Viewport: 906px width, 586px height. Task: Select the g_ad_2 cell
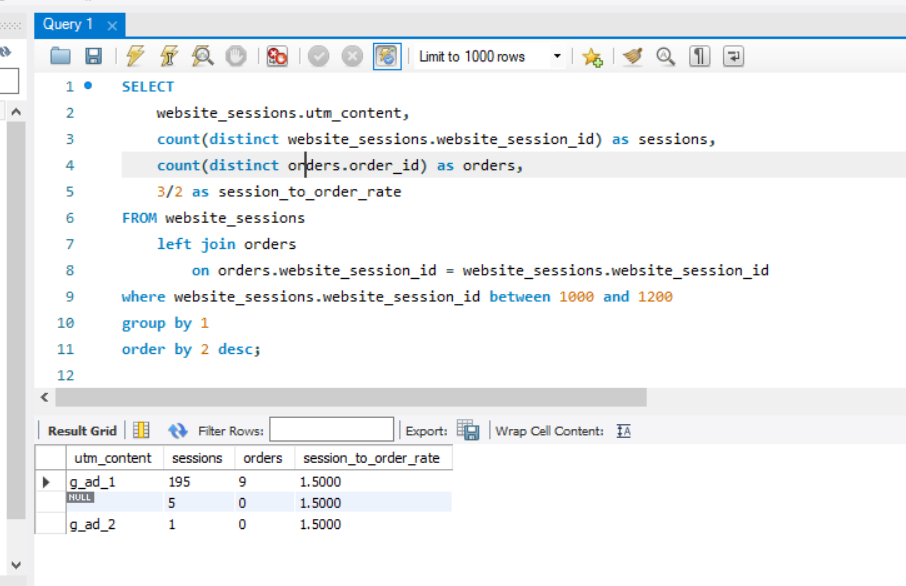(x=114, y=524)
